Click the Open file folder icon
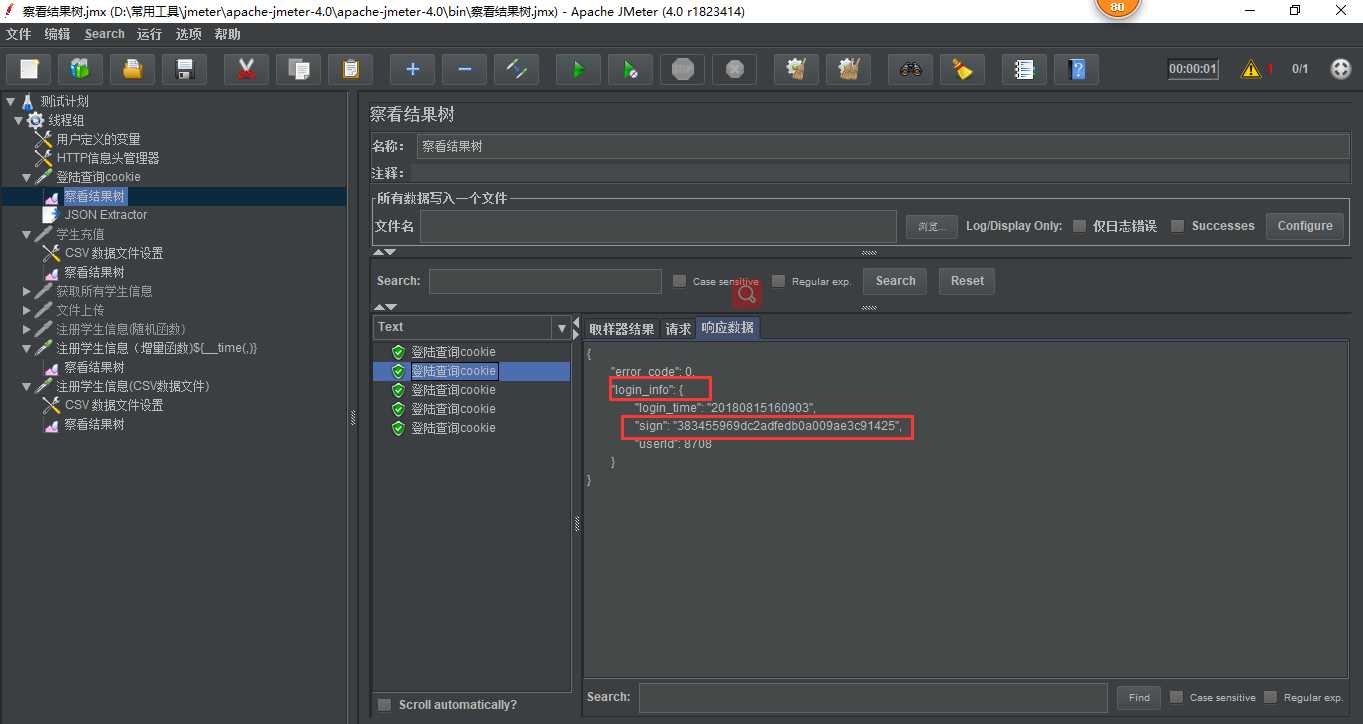Image resolution: width=1363 pixels, height=724 pixels. click(x=133, y=69)
